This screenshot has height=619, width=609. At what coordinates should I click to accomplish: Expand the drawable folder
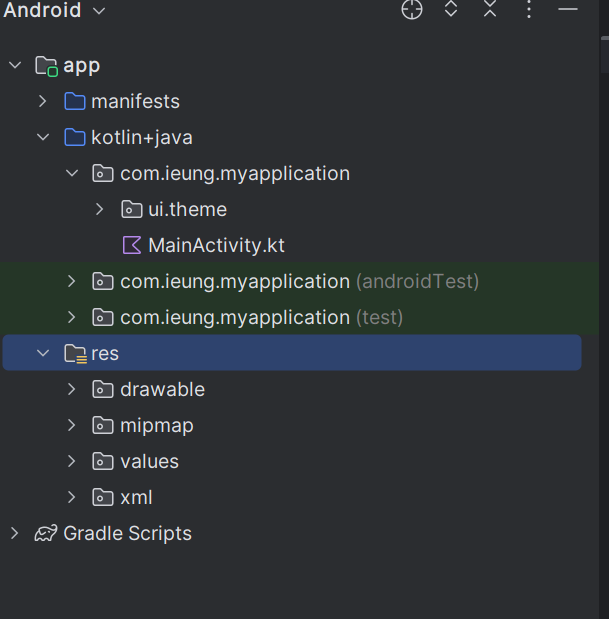71,389
